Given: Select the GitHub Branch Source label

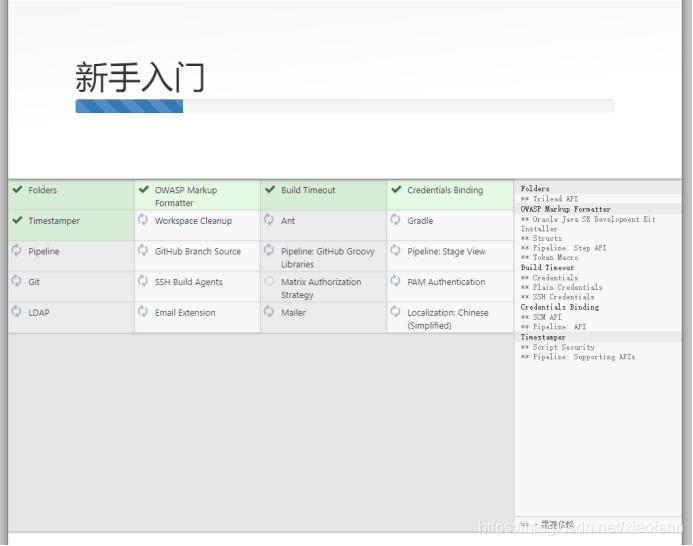Looking at the screenshot, I should [198, 251].
